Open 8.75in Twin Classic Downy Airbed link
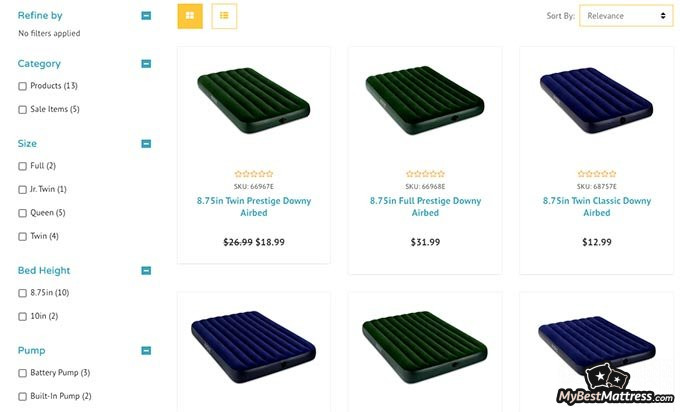This screenshot has height=412, width=680. coord(597,207)
